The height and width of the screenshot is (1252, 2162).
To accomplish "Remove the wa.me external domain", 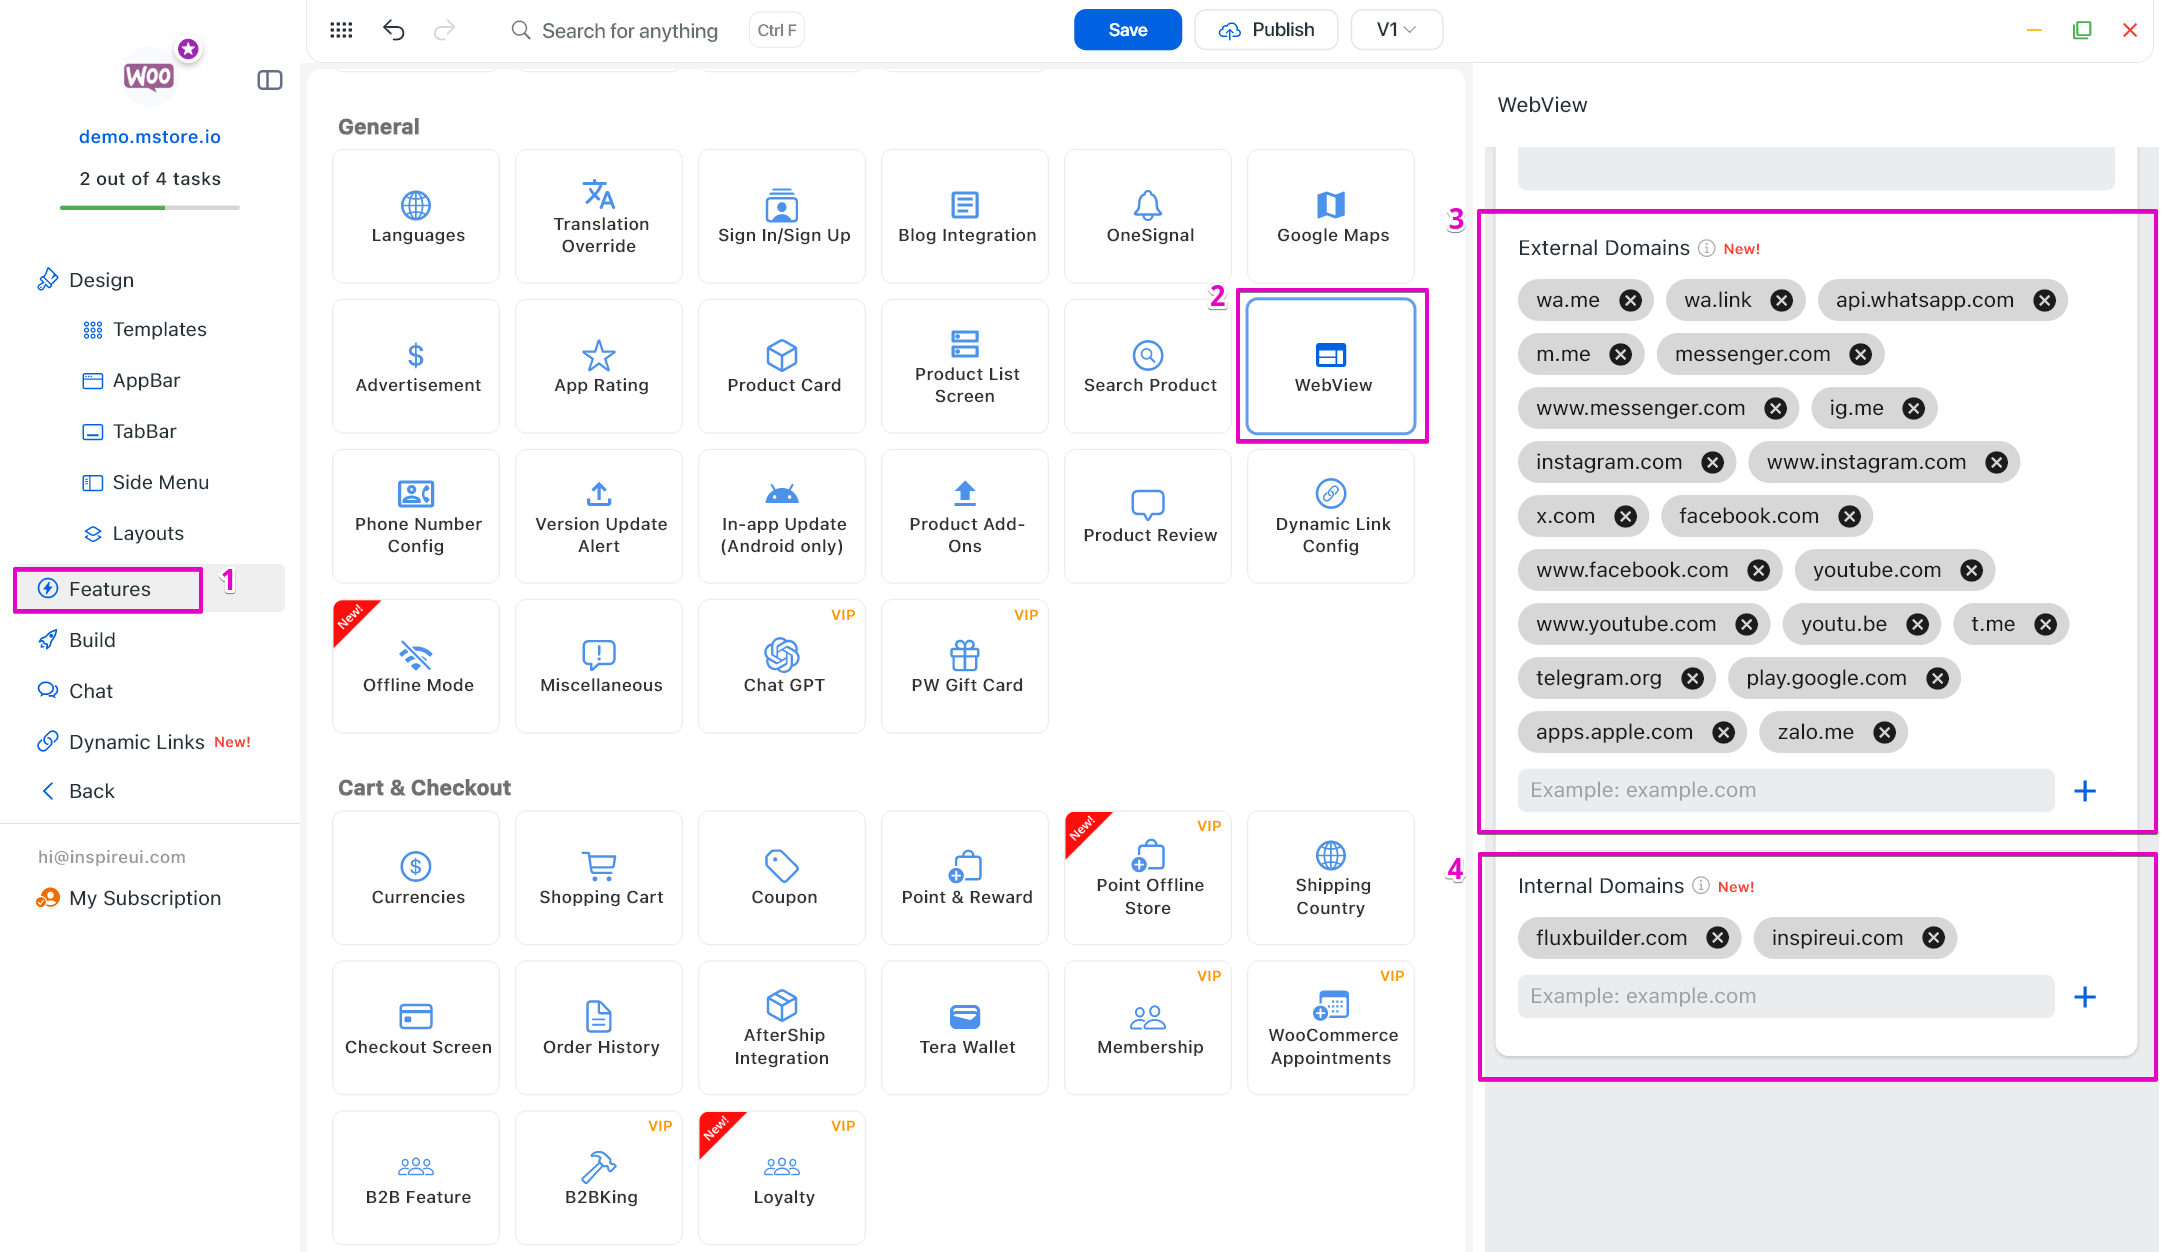I will click(1630, 300).
